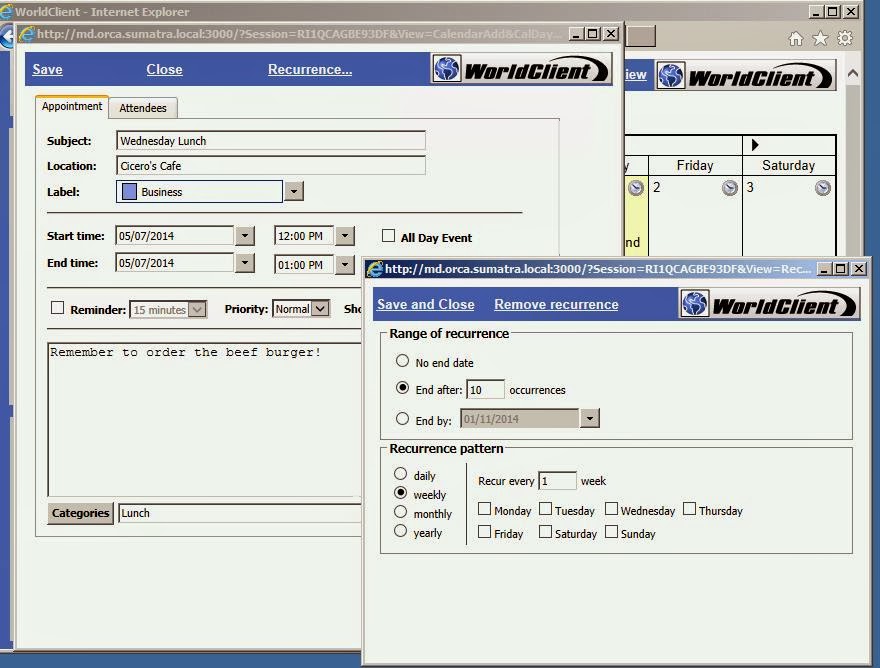Screen dimensions: 880x668
Task: Click the next-week arrow in the calendar
Action: (x=755, y=145)
